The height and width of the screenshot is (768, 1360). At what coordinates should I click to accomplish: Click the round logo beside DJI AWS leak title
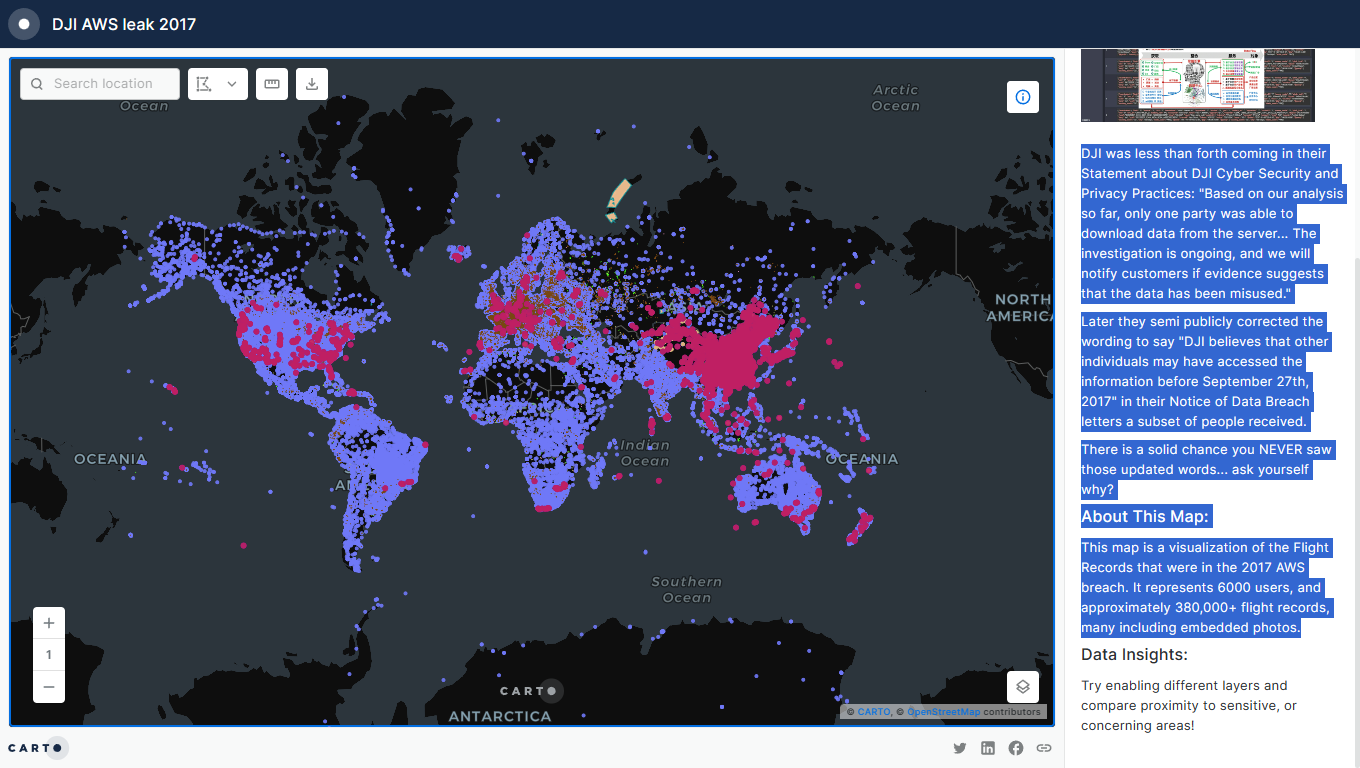point(24,24)
